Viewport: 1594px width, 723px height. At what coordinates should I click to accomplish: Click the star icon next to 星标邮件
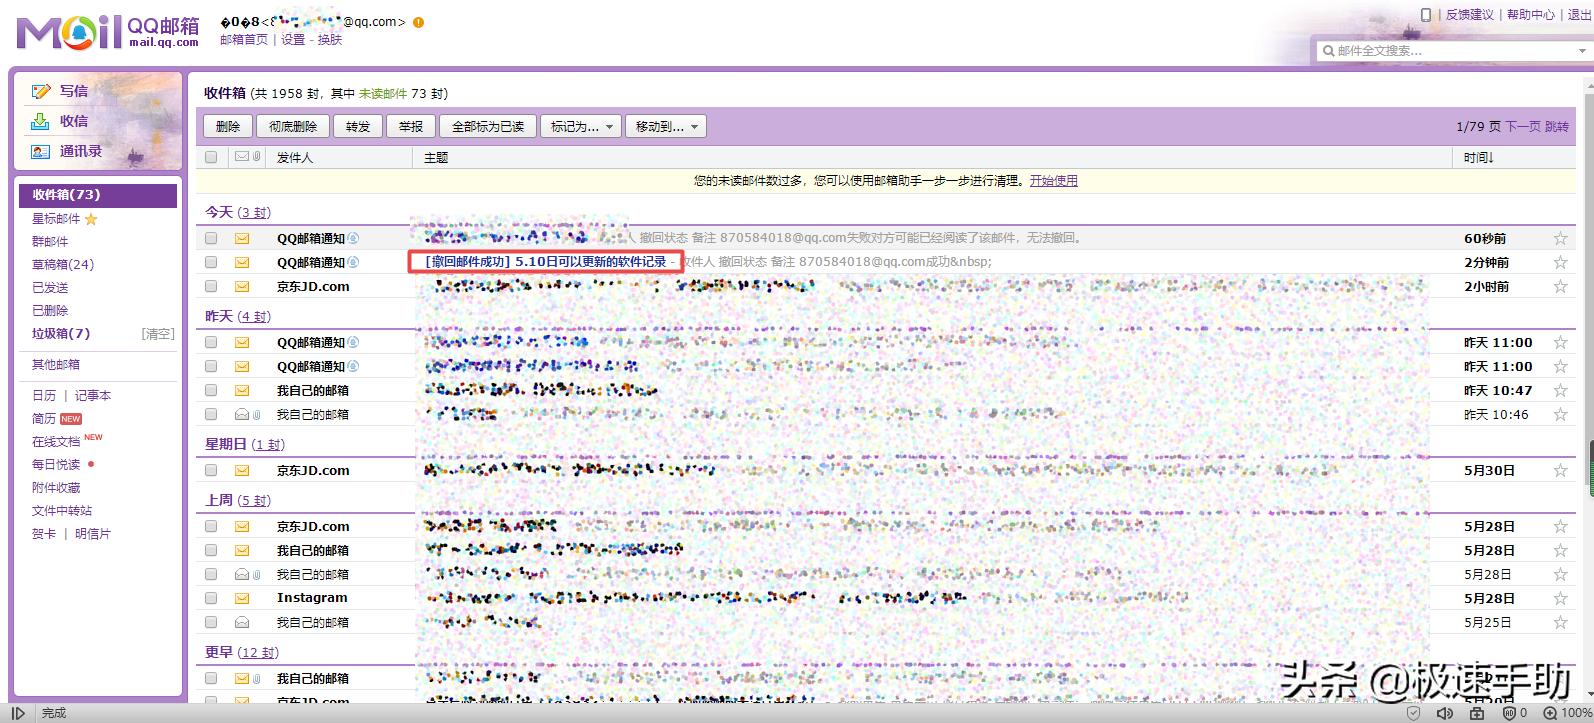(x=91, y=219)
